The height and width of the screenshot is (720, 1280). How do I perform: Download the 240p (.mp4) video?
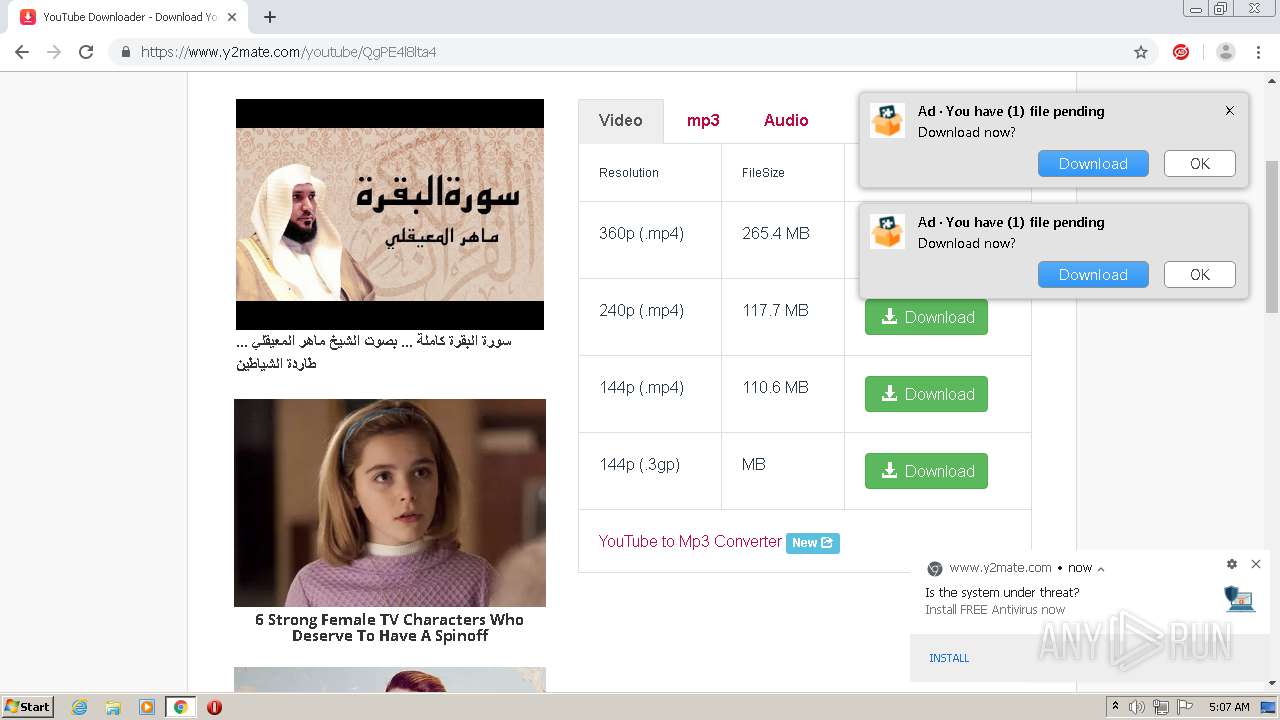tap(926, 317)
